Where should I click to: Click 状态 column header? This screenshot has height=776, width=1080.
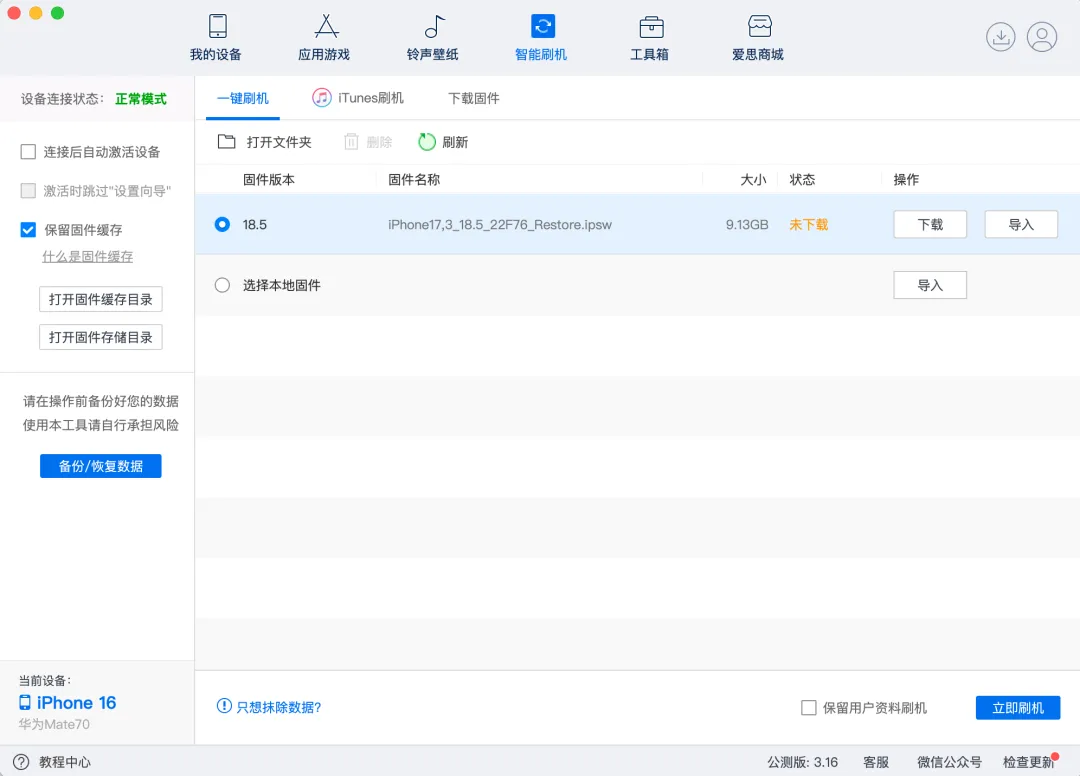click(x=802, y=180)
